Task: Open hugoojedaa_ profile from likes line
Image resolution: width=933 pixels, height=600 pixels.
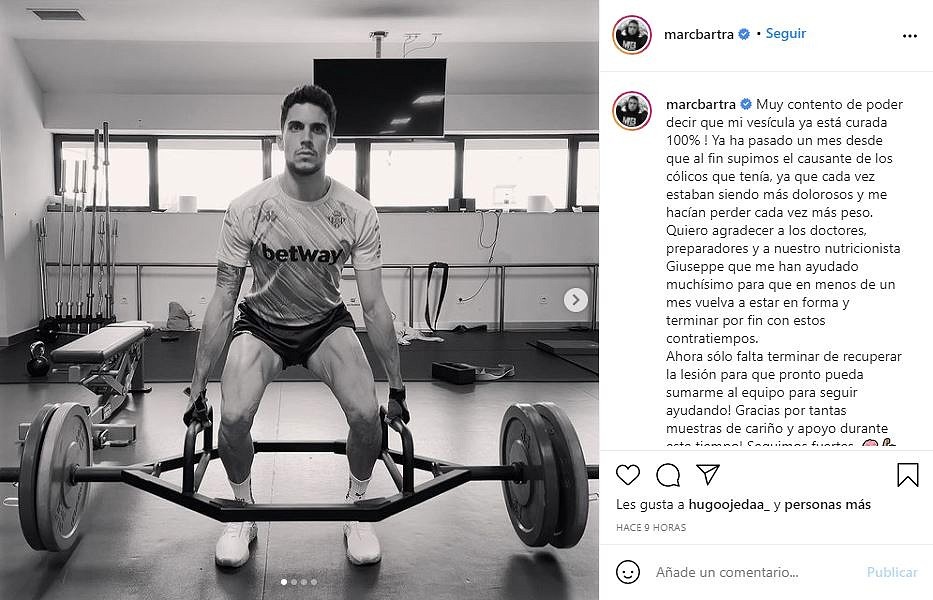Action: click(x=729, y=505)
